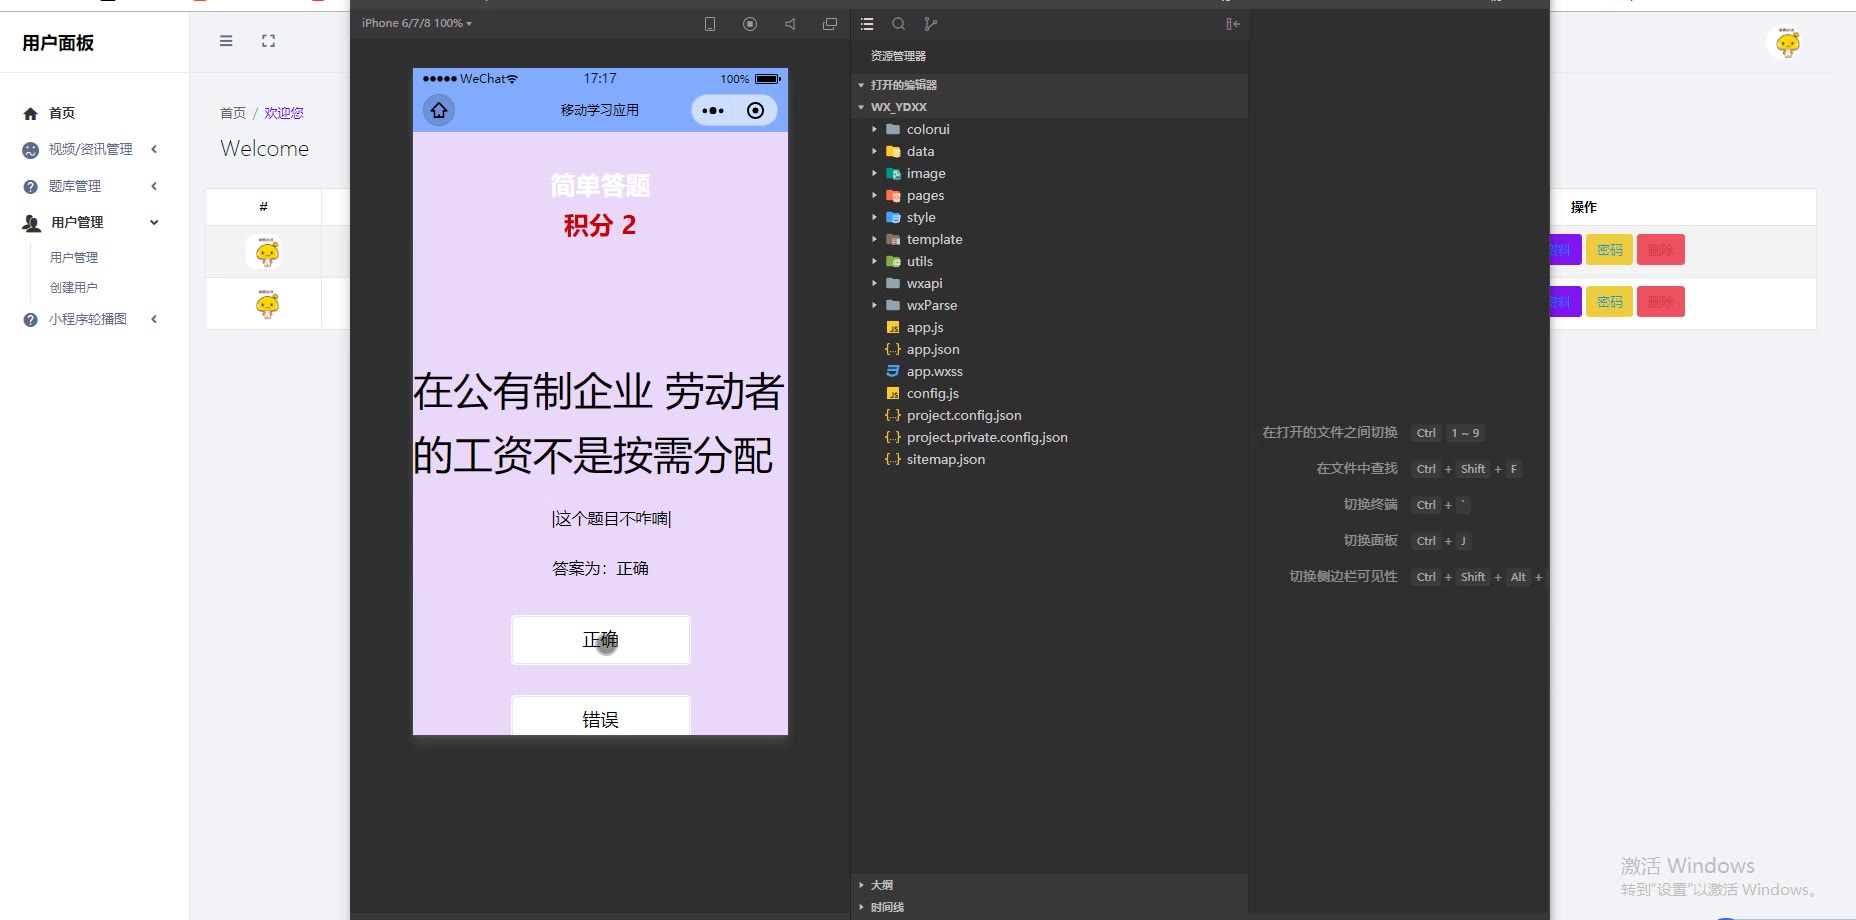Click the 欢迎您 breadcrumb link
This screenshot has height=920, width=1856.
click(x=284, y=113)
